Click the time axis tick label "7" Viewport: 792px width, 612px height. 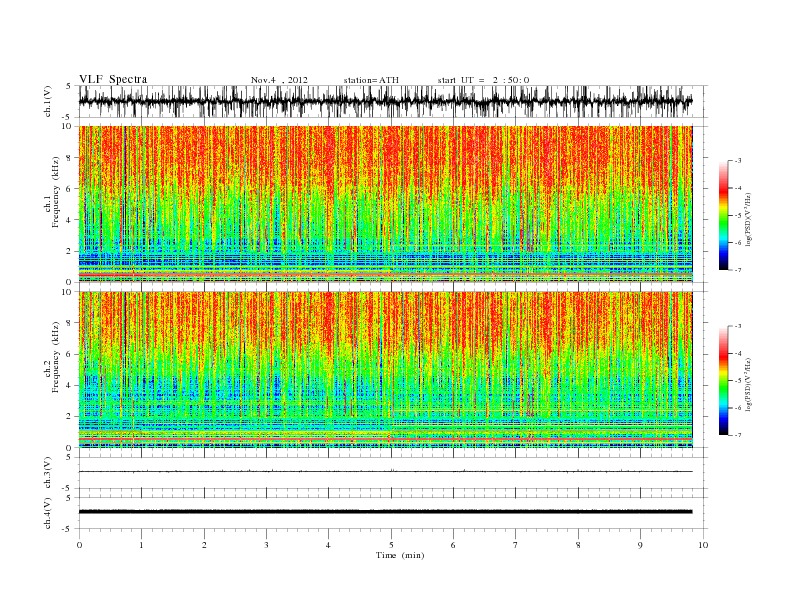pyautogui.click(x=516, y=545)
